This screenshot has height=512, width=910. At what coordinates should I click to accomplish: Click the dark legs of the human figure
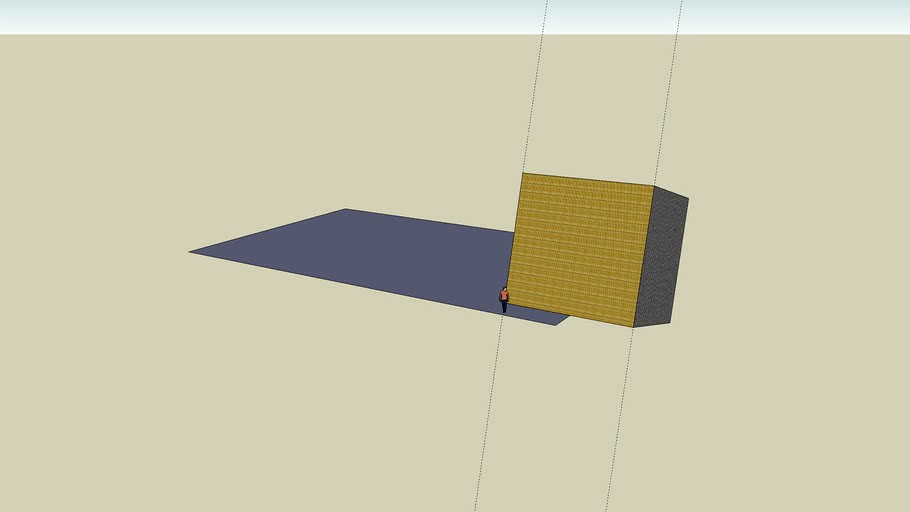(504, 307)
